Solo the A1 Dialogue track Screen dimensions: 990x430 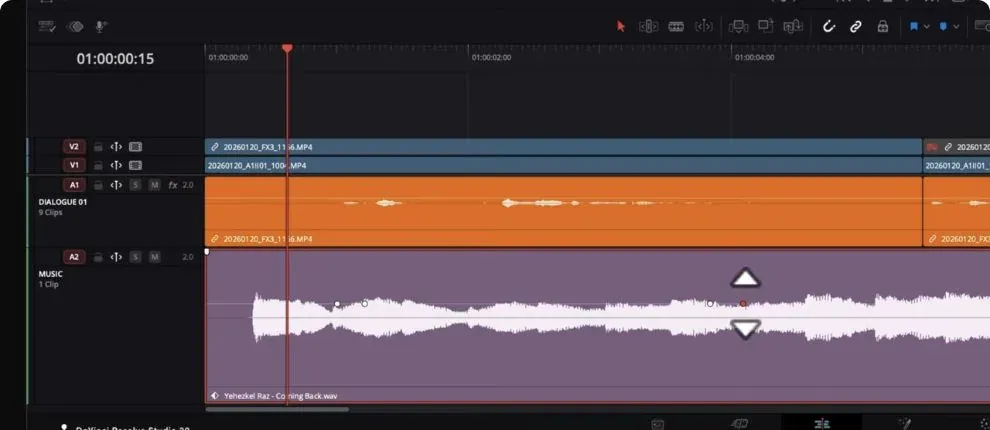click(x=135, y=185)
